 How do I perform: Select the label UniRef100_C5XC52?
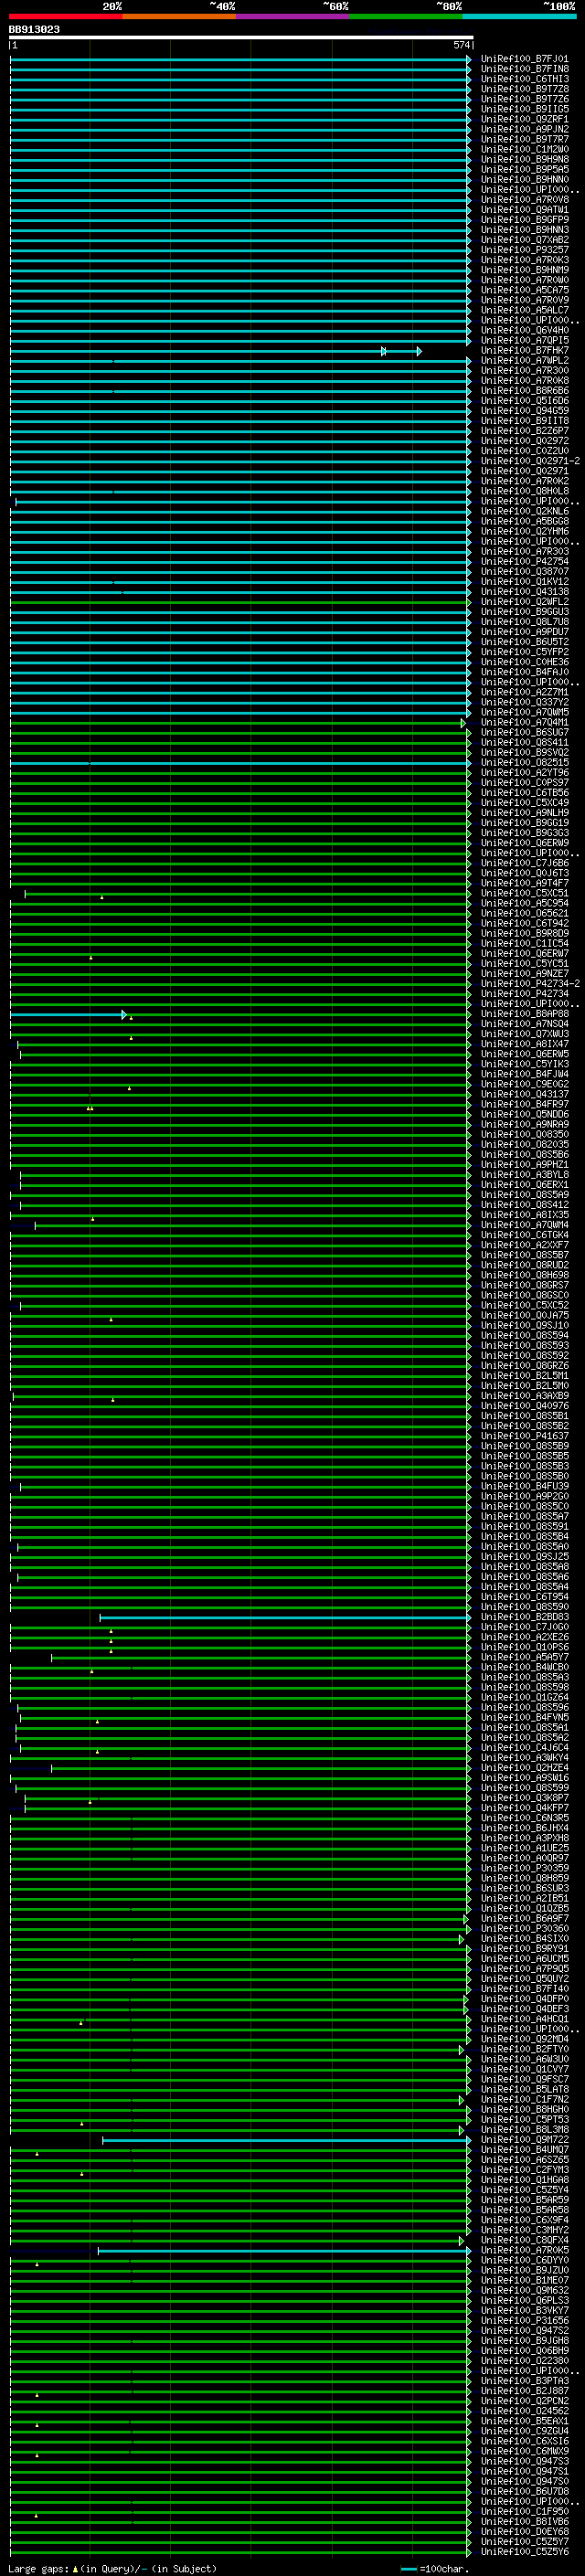(x=524, y=1305)
